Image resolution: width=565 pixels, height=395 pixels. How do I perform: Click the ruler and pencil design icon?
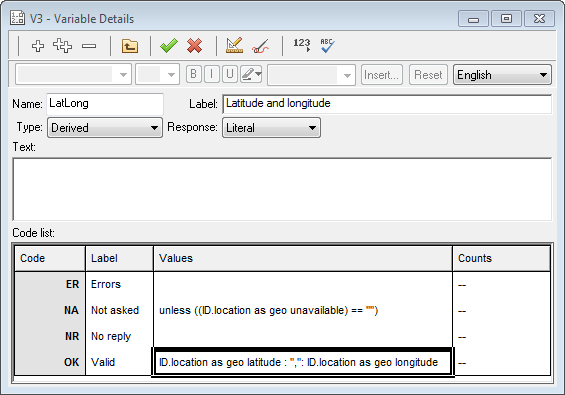click(x=234, y=46)
